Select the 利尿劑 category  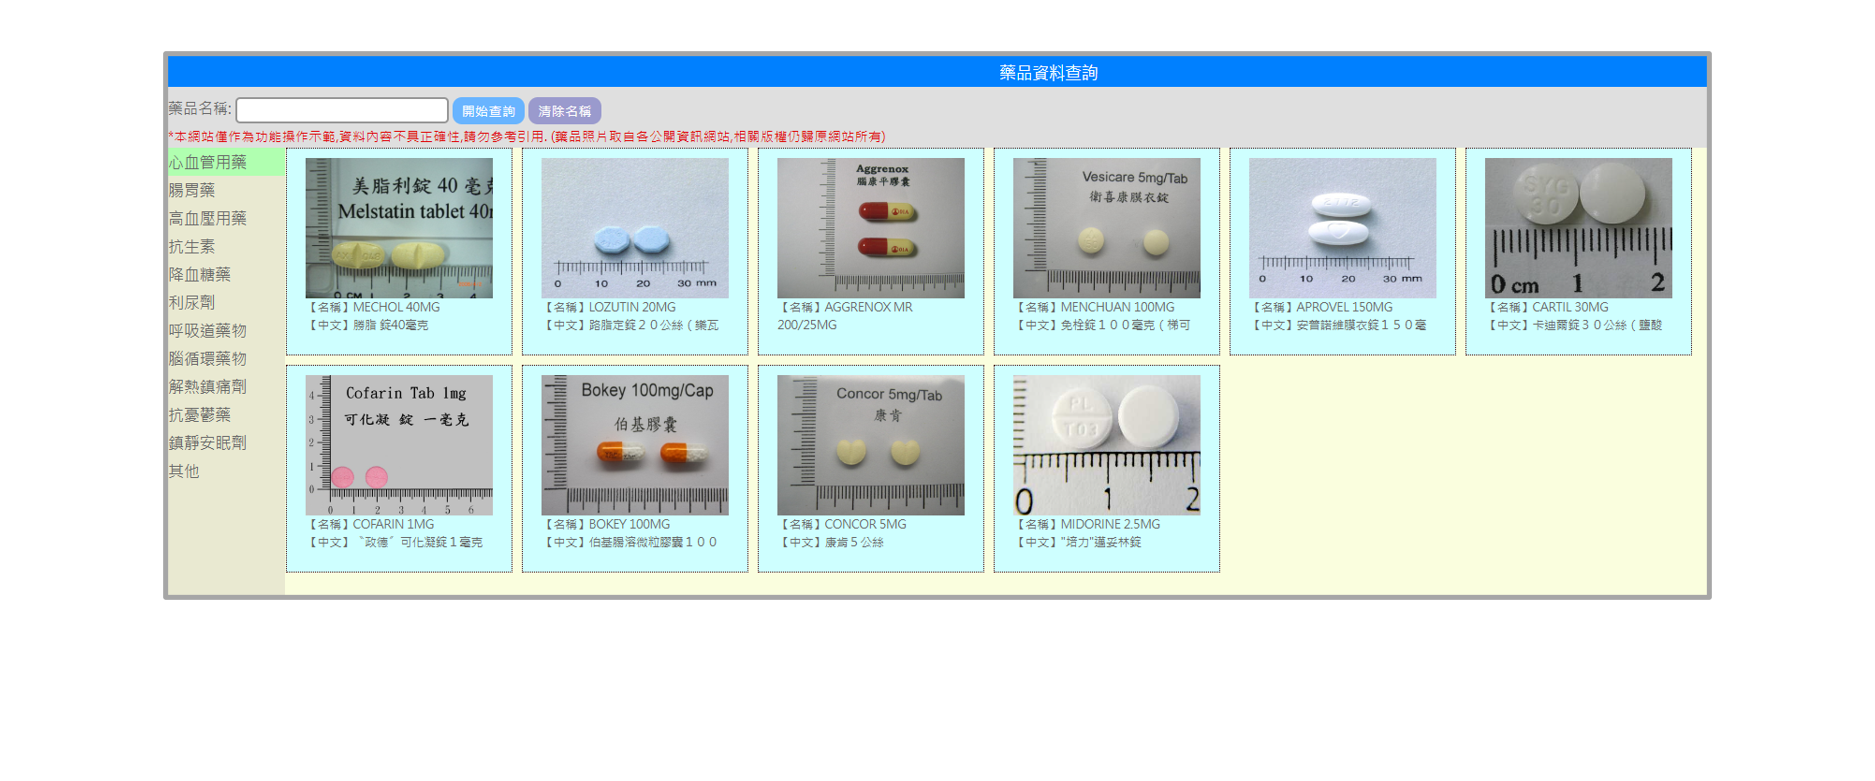tap(226, 302)
